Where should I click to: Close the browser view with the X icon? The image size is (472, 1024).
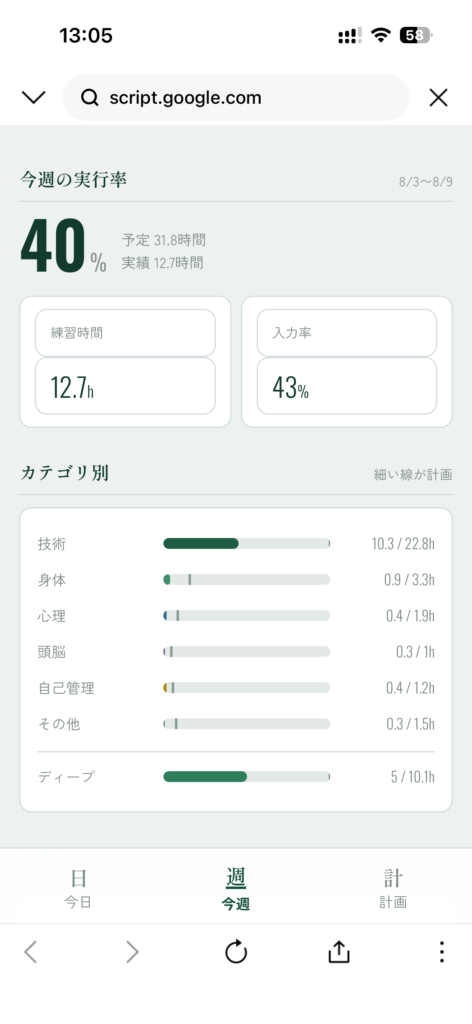pyautogui.click(x=438, y=97)
